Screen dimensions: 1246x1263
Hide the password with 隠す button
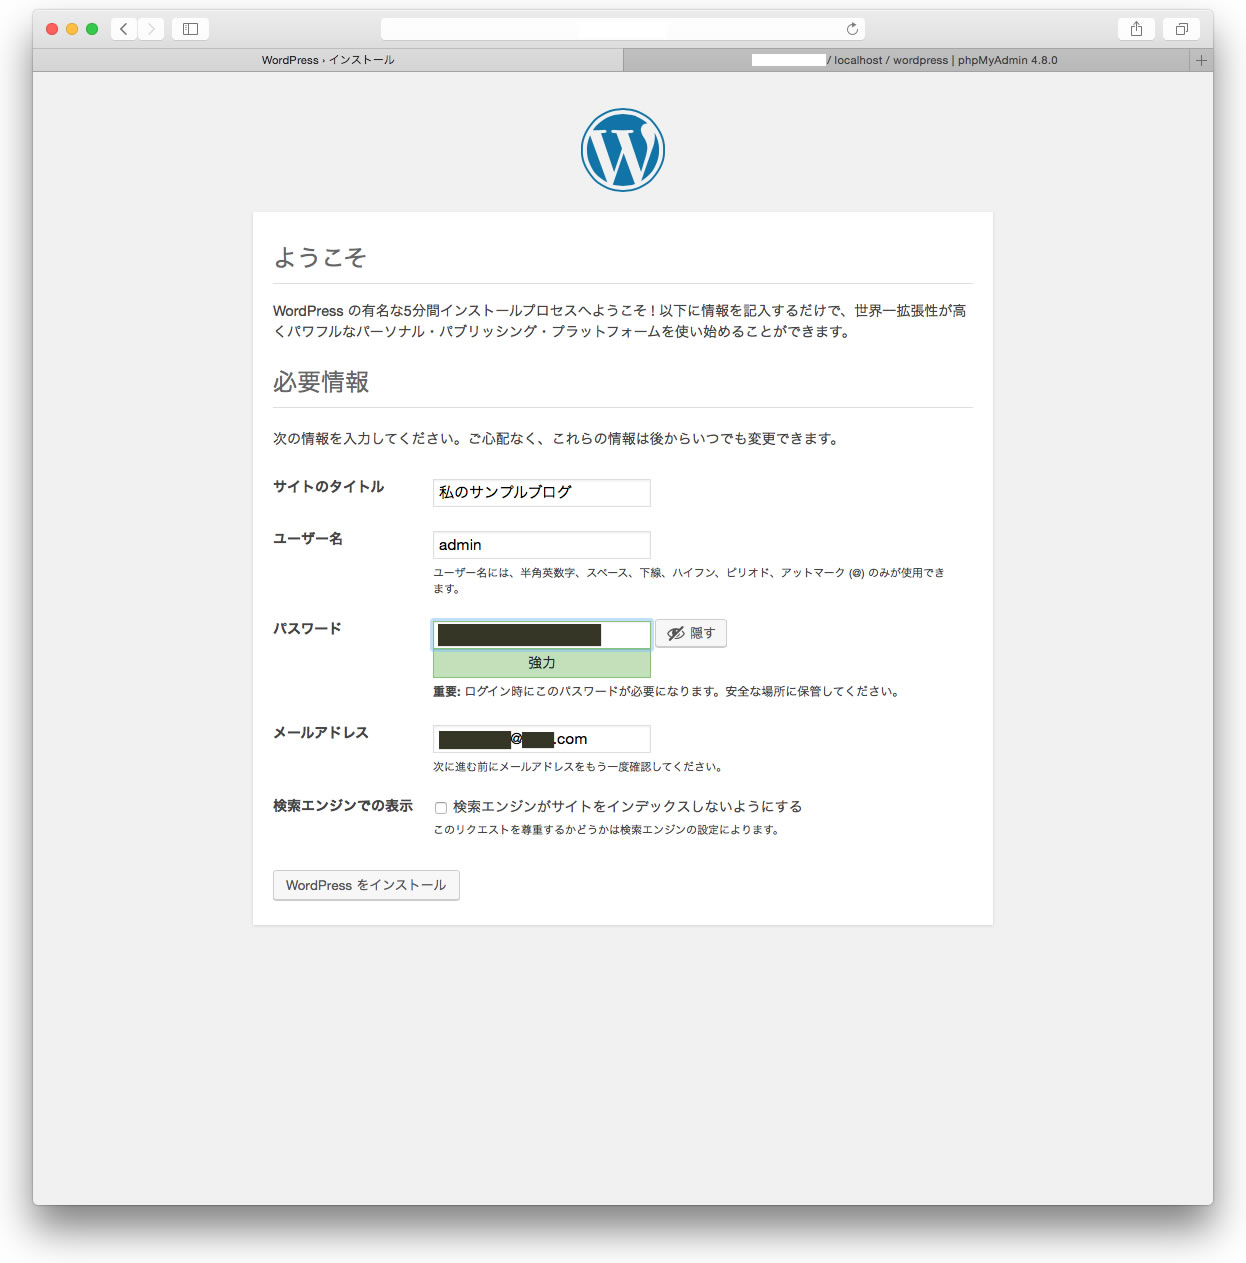click(x=691, y=633)
